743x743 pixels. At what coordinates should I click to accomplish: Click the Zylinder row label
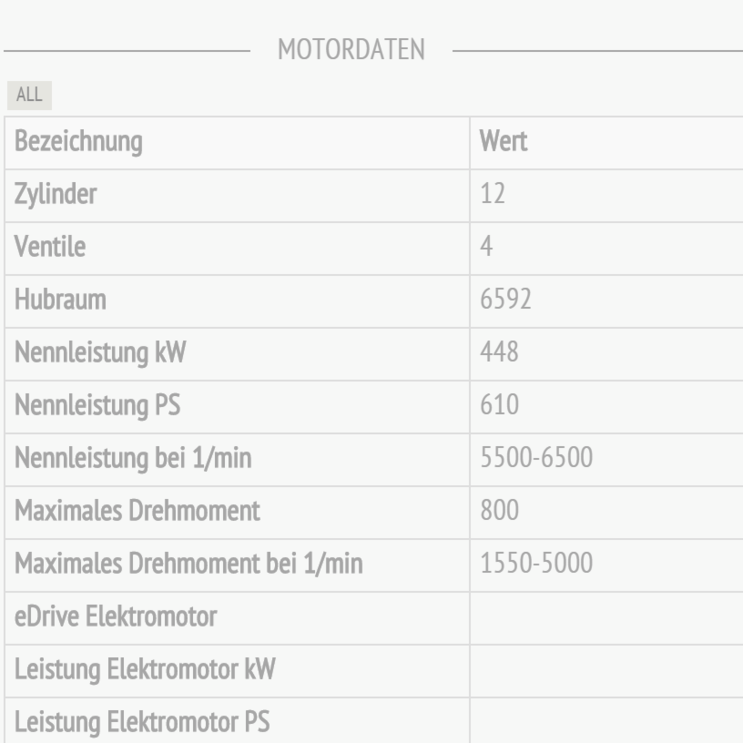(x=56, y=195)
